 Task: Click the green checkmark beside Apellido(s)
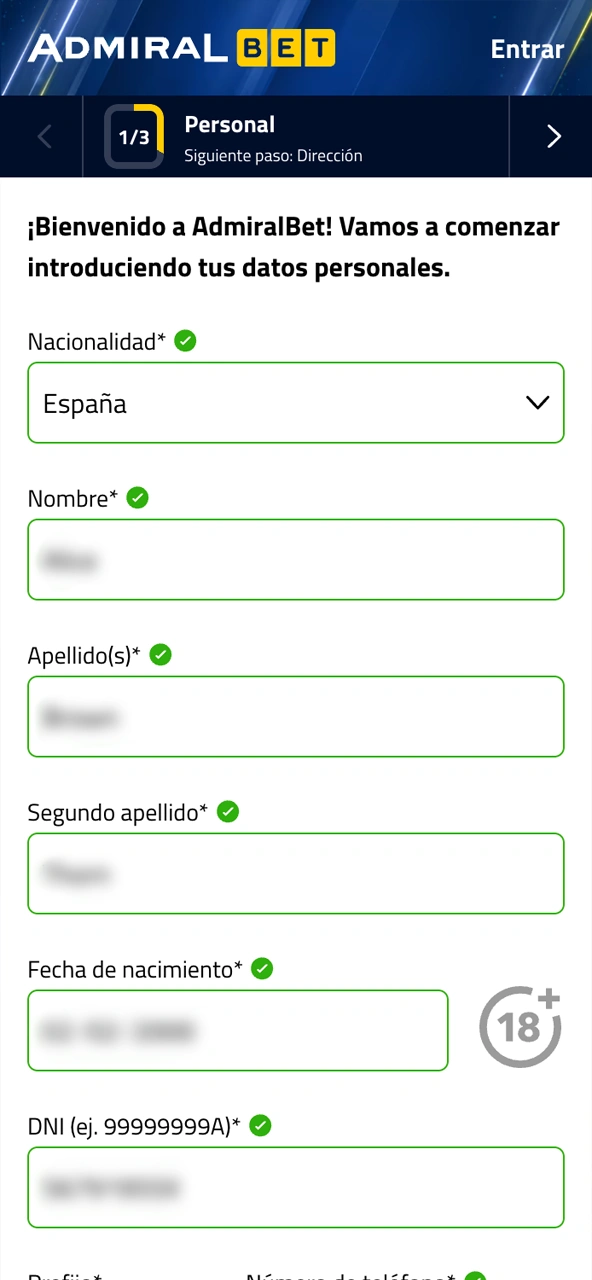tap(160, 655)
